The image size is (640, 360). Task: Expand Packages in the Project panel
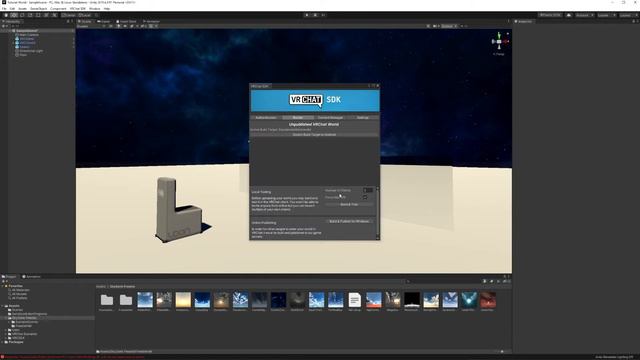tap(3, 342)
